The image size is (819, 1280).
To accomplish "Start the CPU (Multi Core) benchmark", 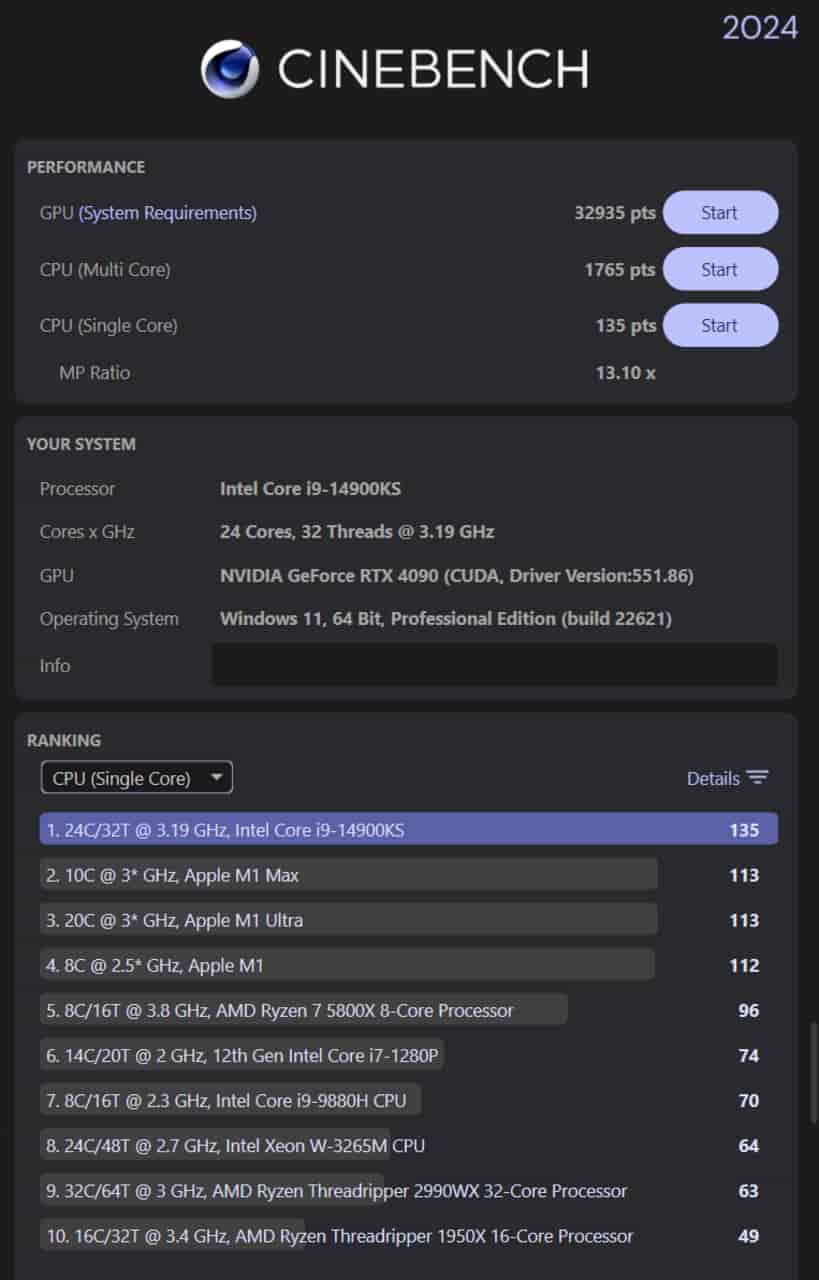I will (720, 268).
